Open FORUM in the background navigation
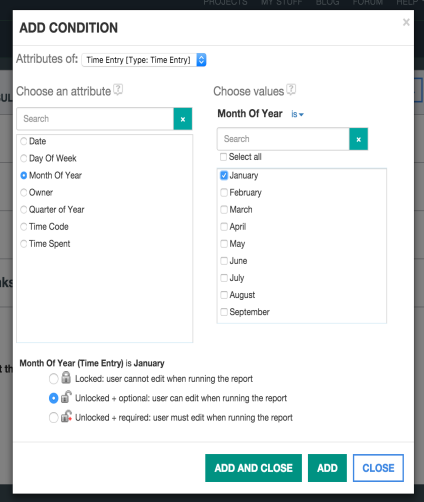 point(368,3)
